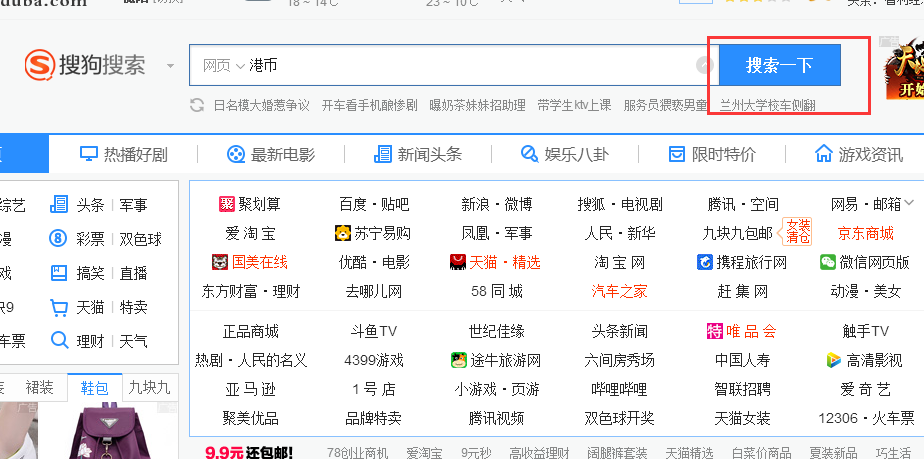The width and height of the screenshot is (924, 459).
Task: Open hot search 开车看手机酿惨剧
Action: (369, 105)
